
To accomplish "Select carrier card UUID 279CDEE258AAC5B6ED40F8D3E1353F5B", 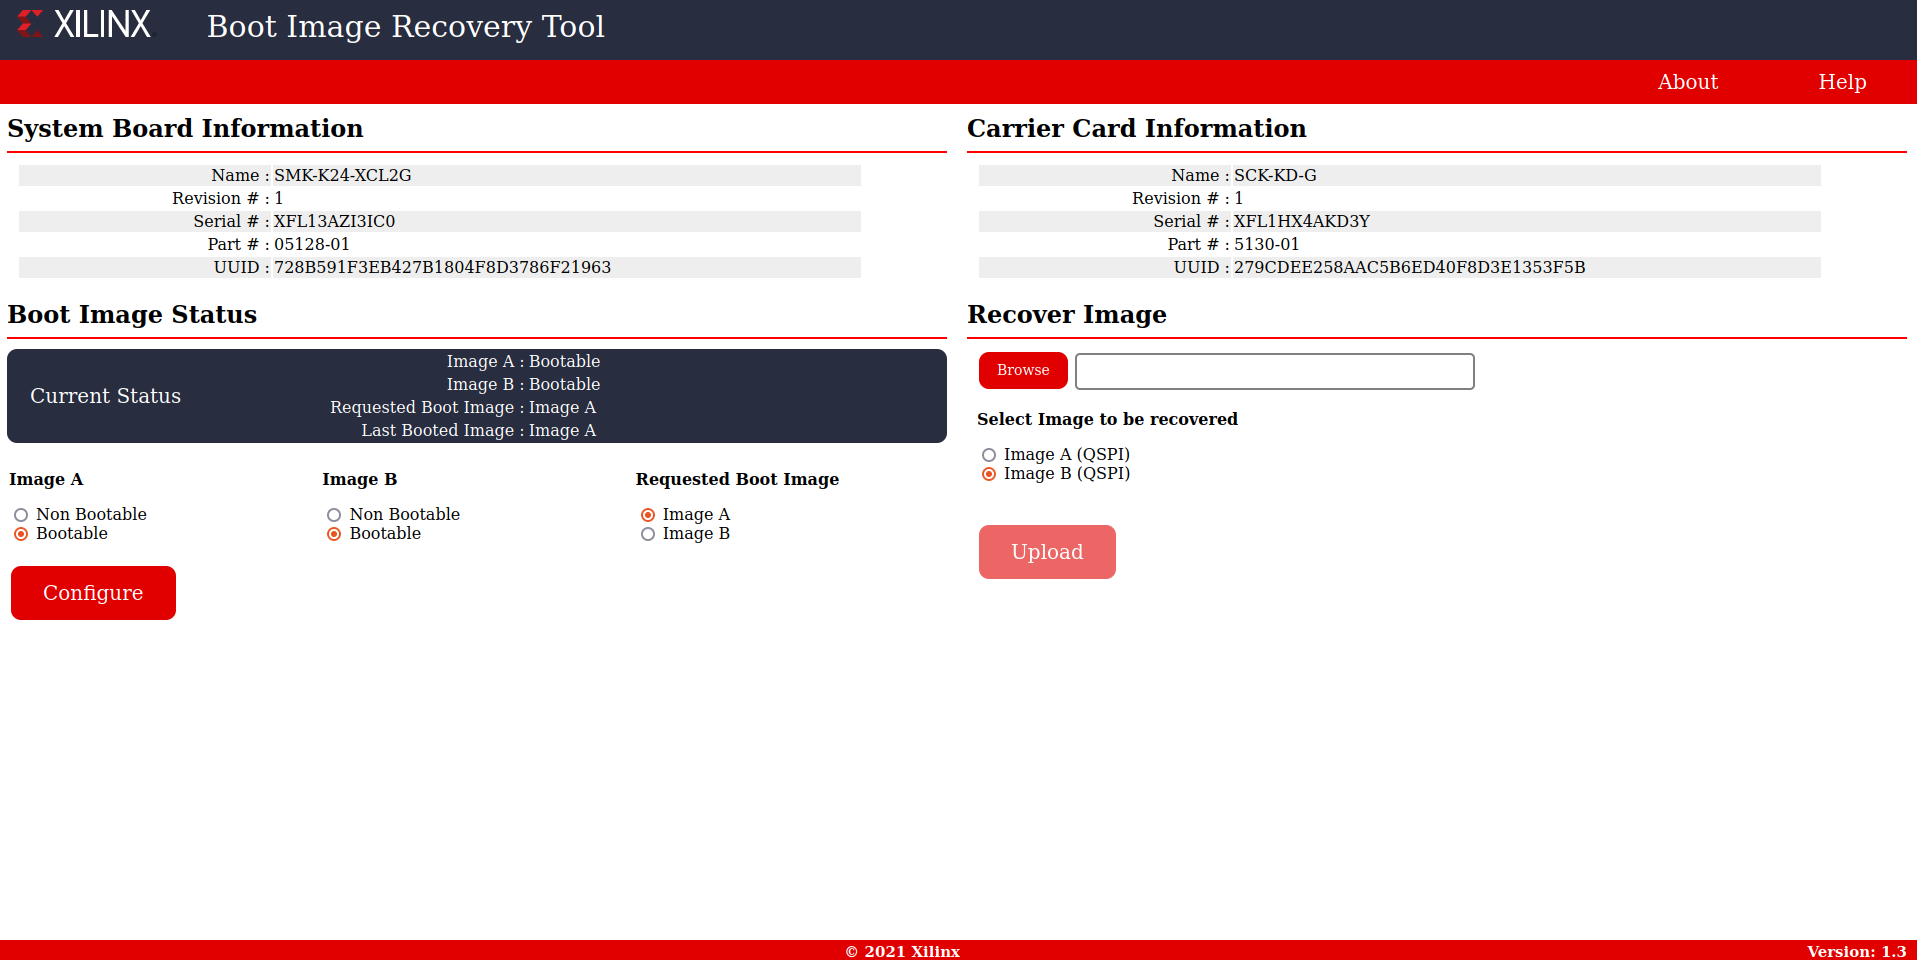I will (x=1409, y=267).
